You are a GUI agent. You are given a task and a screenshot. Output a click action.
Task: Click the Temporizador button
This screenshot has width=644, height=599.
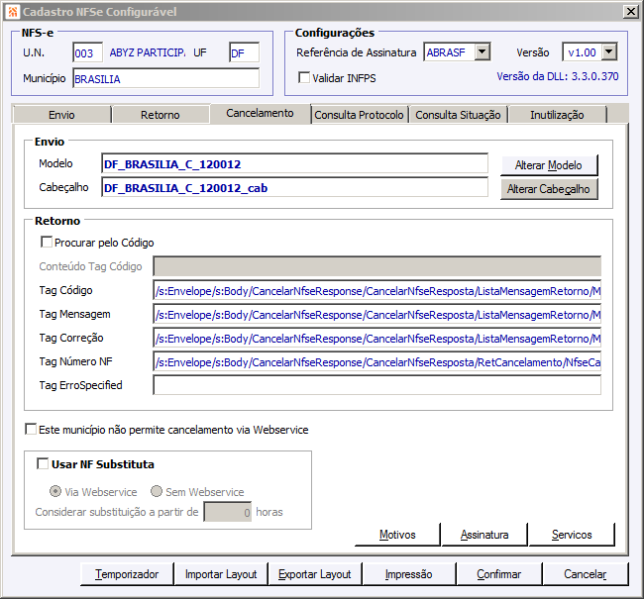pyautogui.click(x=127, y=574)
